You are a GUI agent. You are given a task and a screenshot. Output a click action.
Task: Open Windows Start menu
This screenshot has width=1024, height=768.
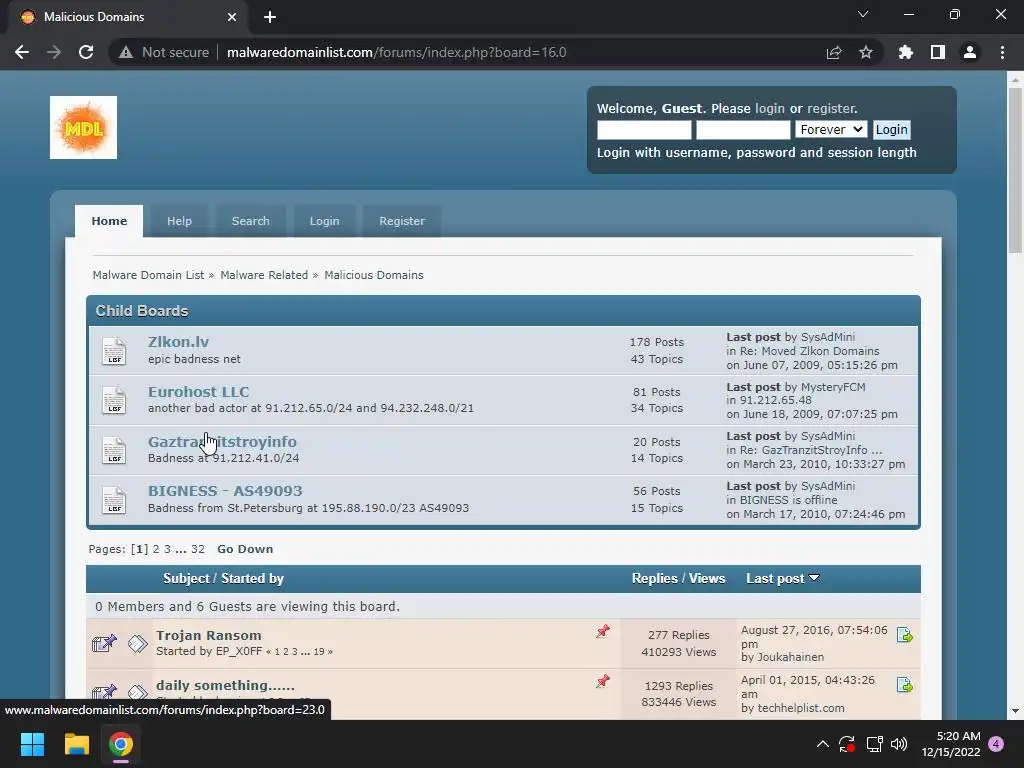coord(32,744)
